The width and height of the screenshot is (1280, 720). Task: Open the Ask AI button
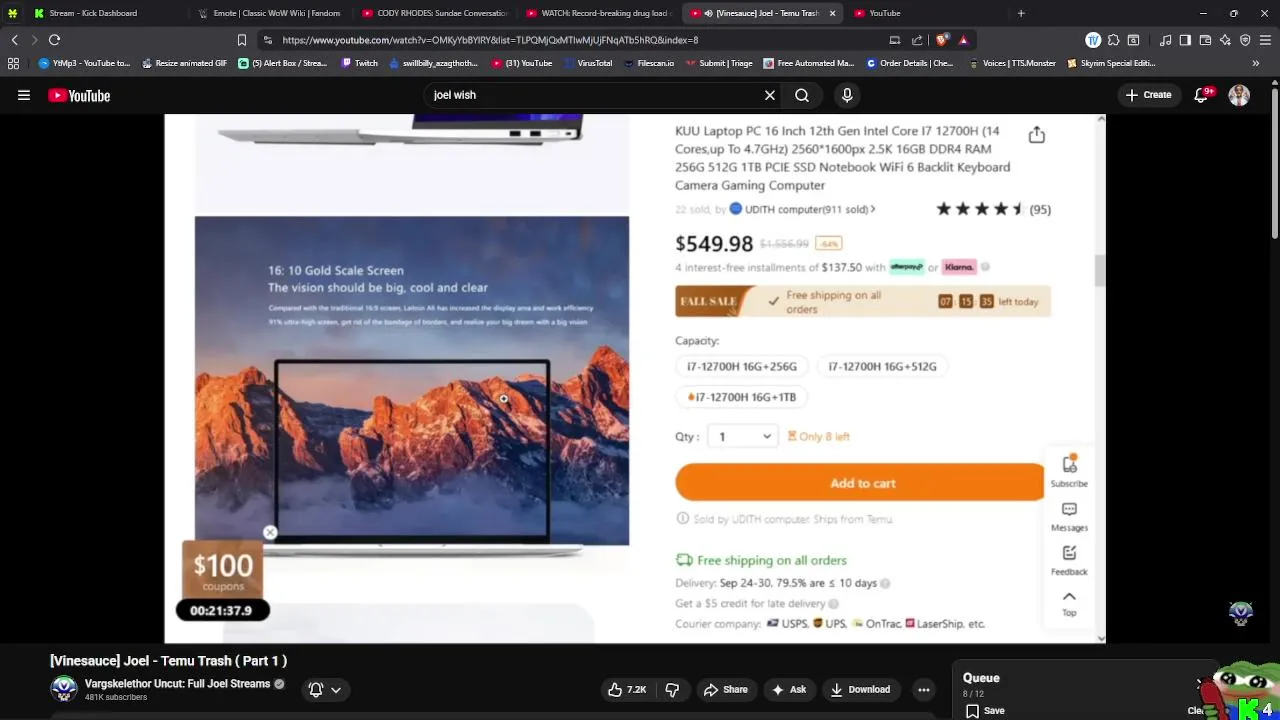[x=788, y=689]
